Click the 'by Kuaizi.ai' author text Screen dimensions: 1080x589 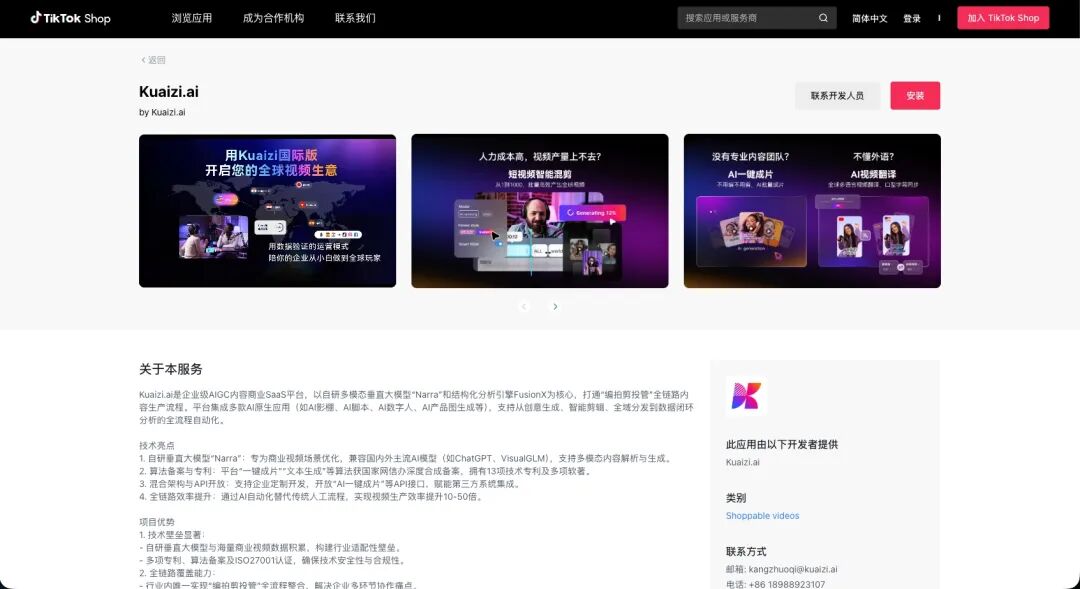click(x=162, y=112)
